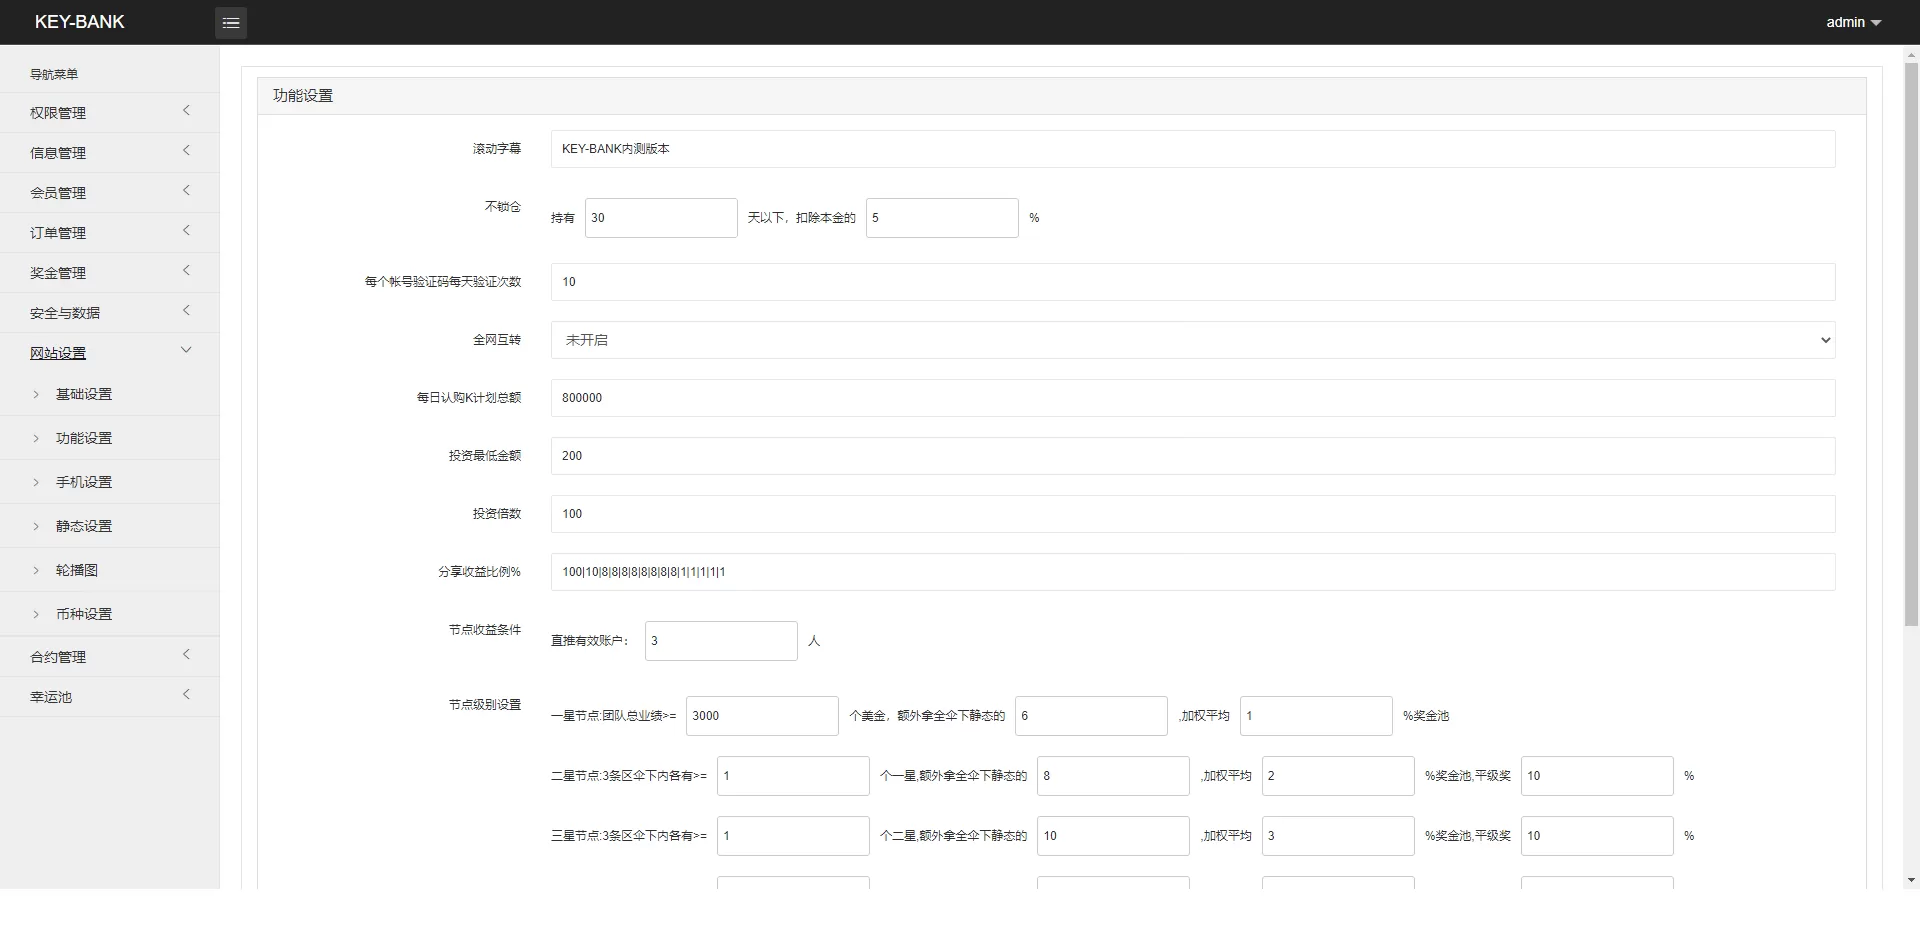
Task: Select 功能设置 in the sidebar
Action: (x=85, y=437)
